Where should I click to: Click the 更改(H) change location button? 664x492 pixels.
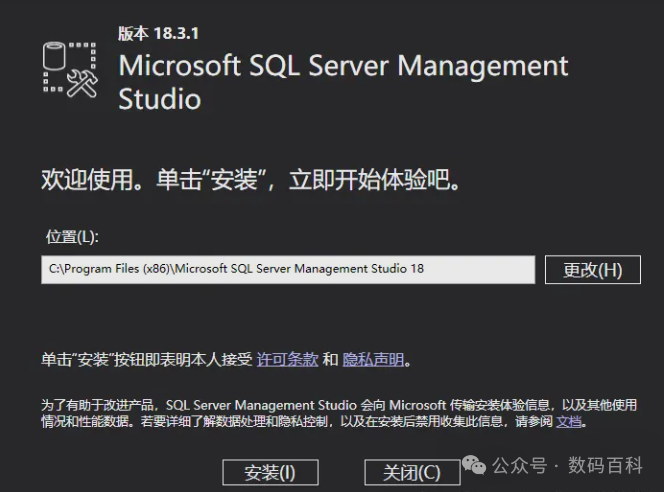tap(592, 270)
